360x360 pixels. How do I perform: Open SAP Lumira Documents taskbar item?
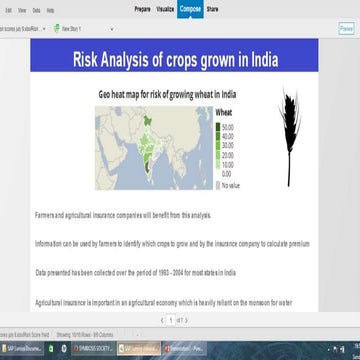pos(22,349)
